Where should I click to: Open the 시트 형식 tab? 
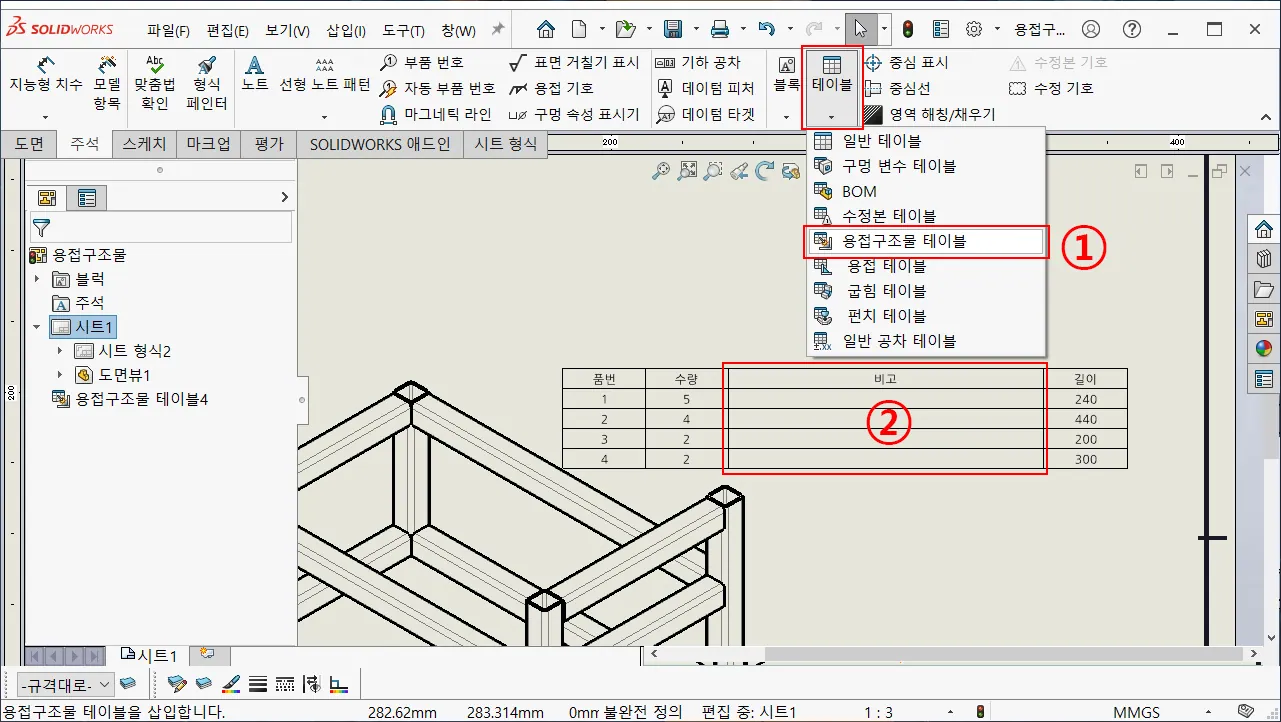(x=505, y=144)
